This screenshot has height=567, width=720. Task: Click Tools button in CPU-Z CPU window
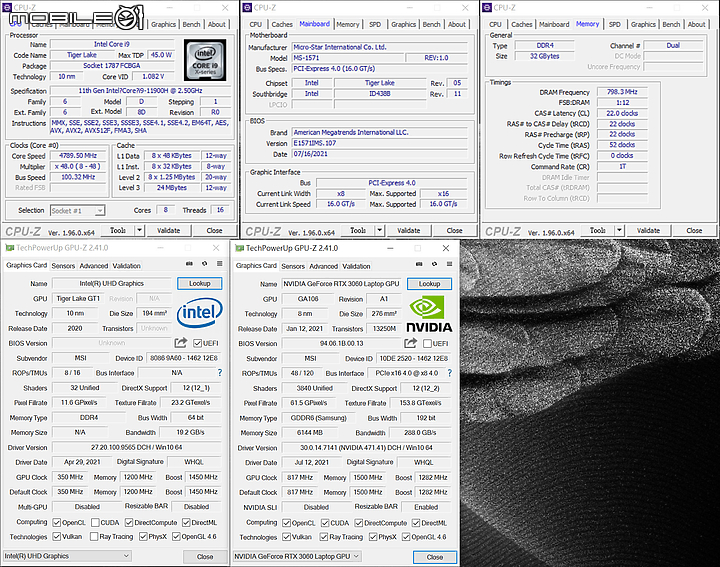(118, 230)
